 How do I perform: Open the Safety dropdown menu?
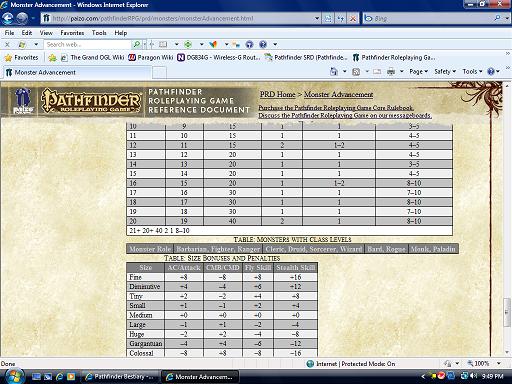click(x=445, y=71)
